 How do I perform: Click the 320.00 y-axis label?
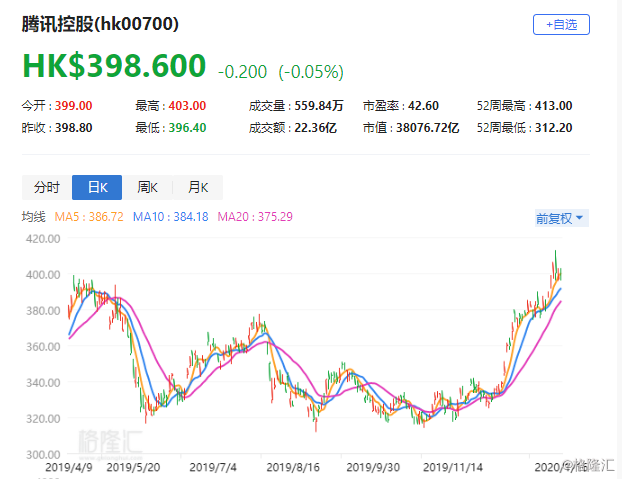point(43,419)
